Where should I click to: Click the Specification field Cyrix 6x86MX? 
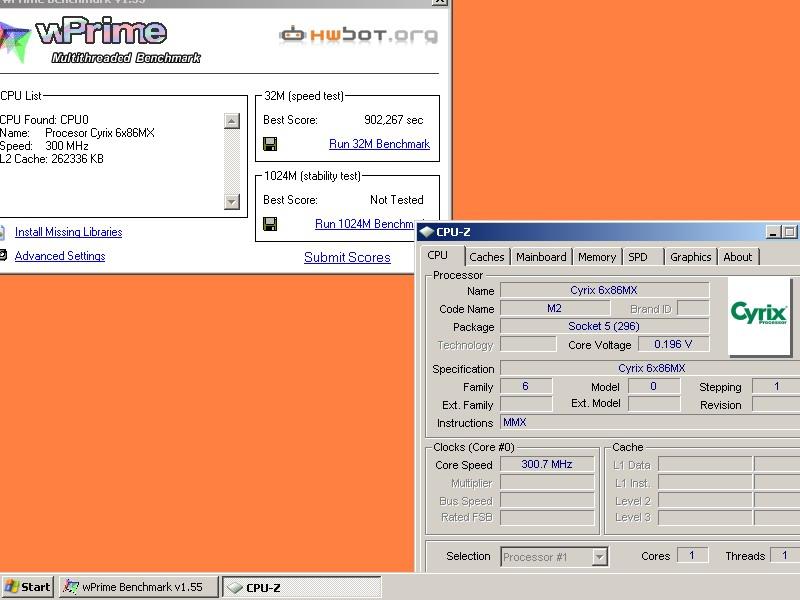(x=650, y=368)
